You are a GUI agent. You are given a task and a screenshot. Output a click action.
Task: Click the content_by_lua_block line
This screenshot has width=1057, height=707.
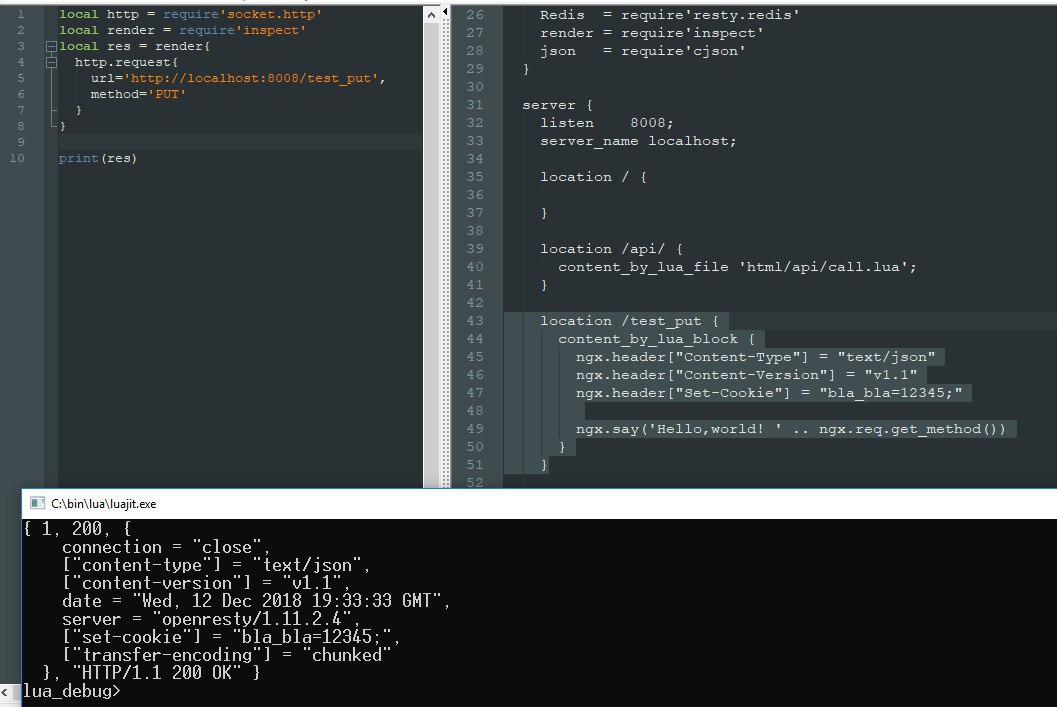[656, 339]
